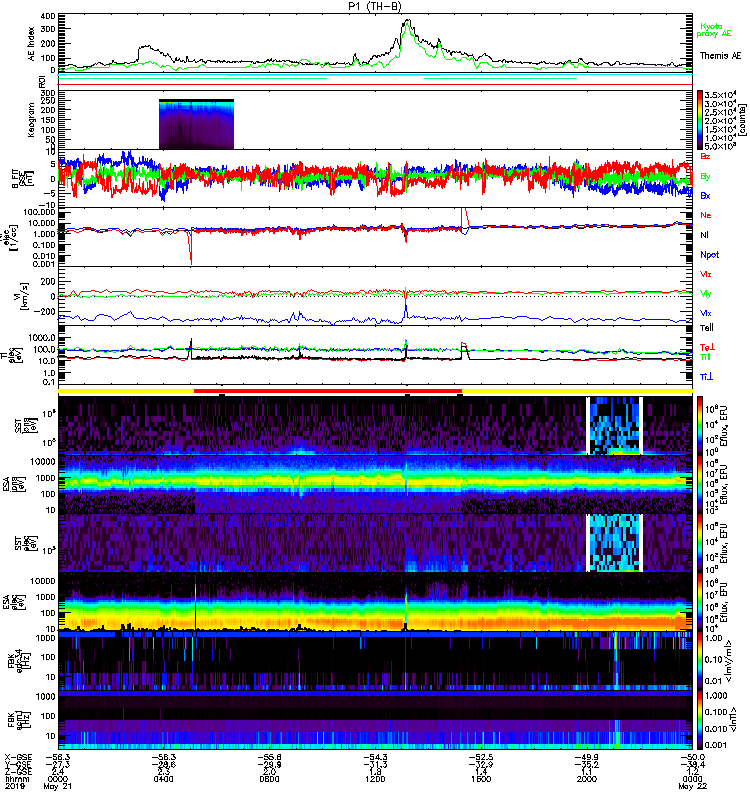Viewport: 750px width, 800px height.
Task: Click the FBK magnetic nT colorbar
Action: [699, 720]
